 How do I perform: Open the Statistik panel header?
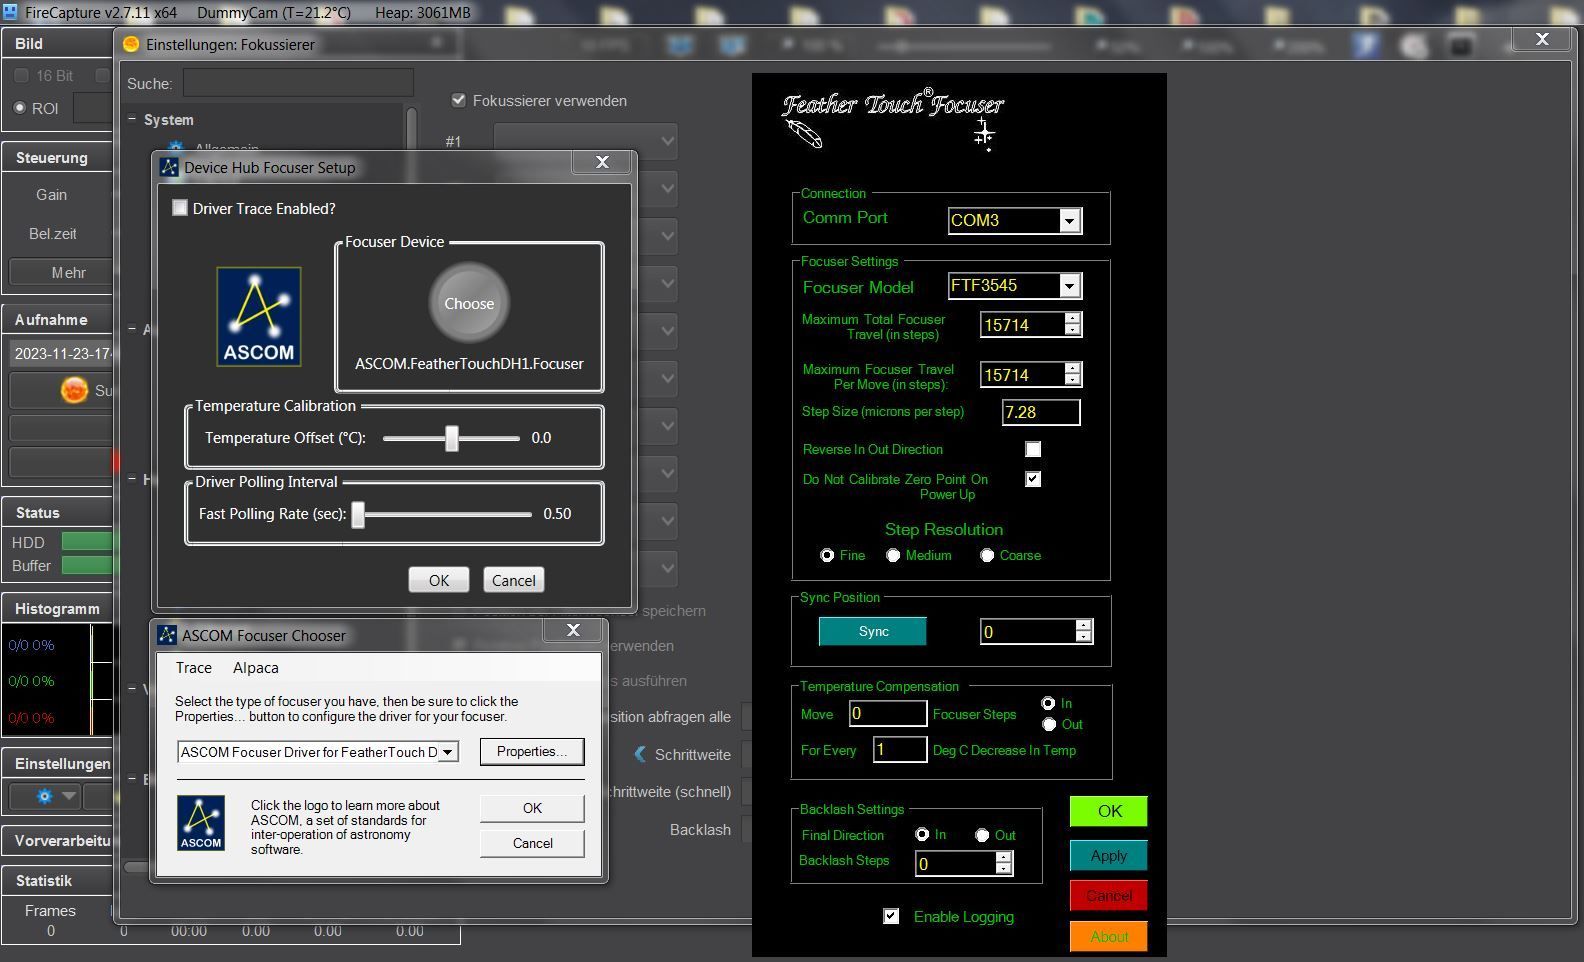click(58, 880)
